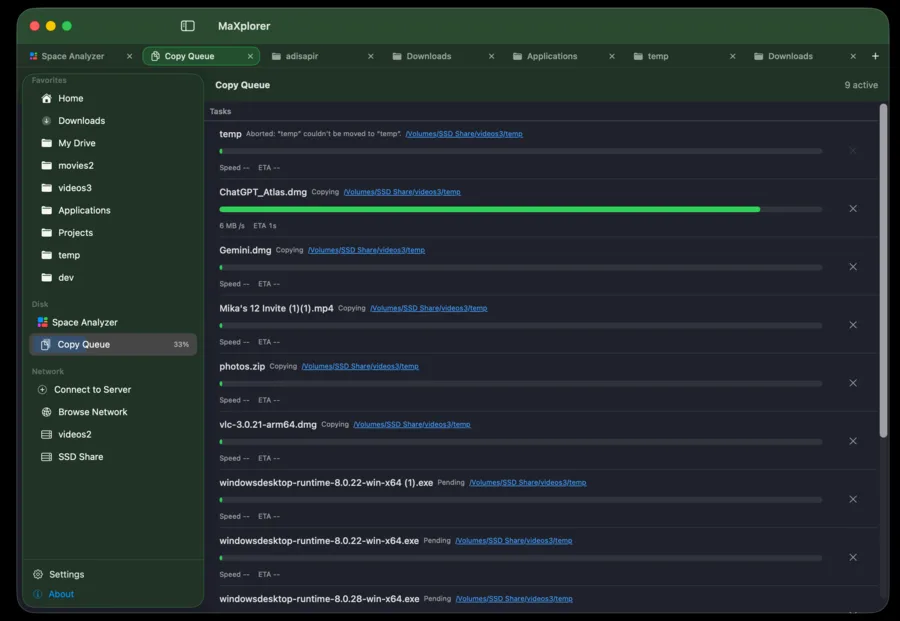
Task: Switch to Applications tab
Action: coord(552,56)
